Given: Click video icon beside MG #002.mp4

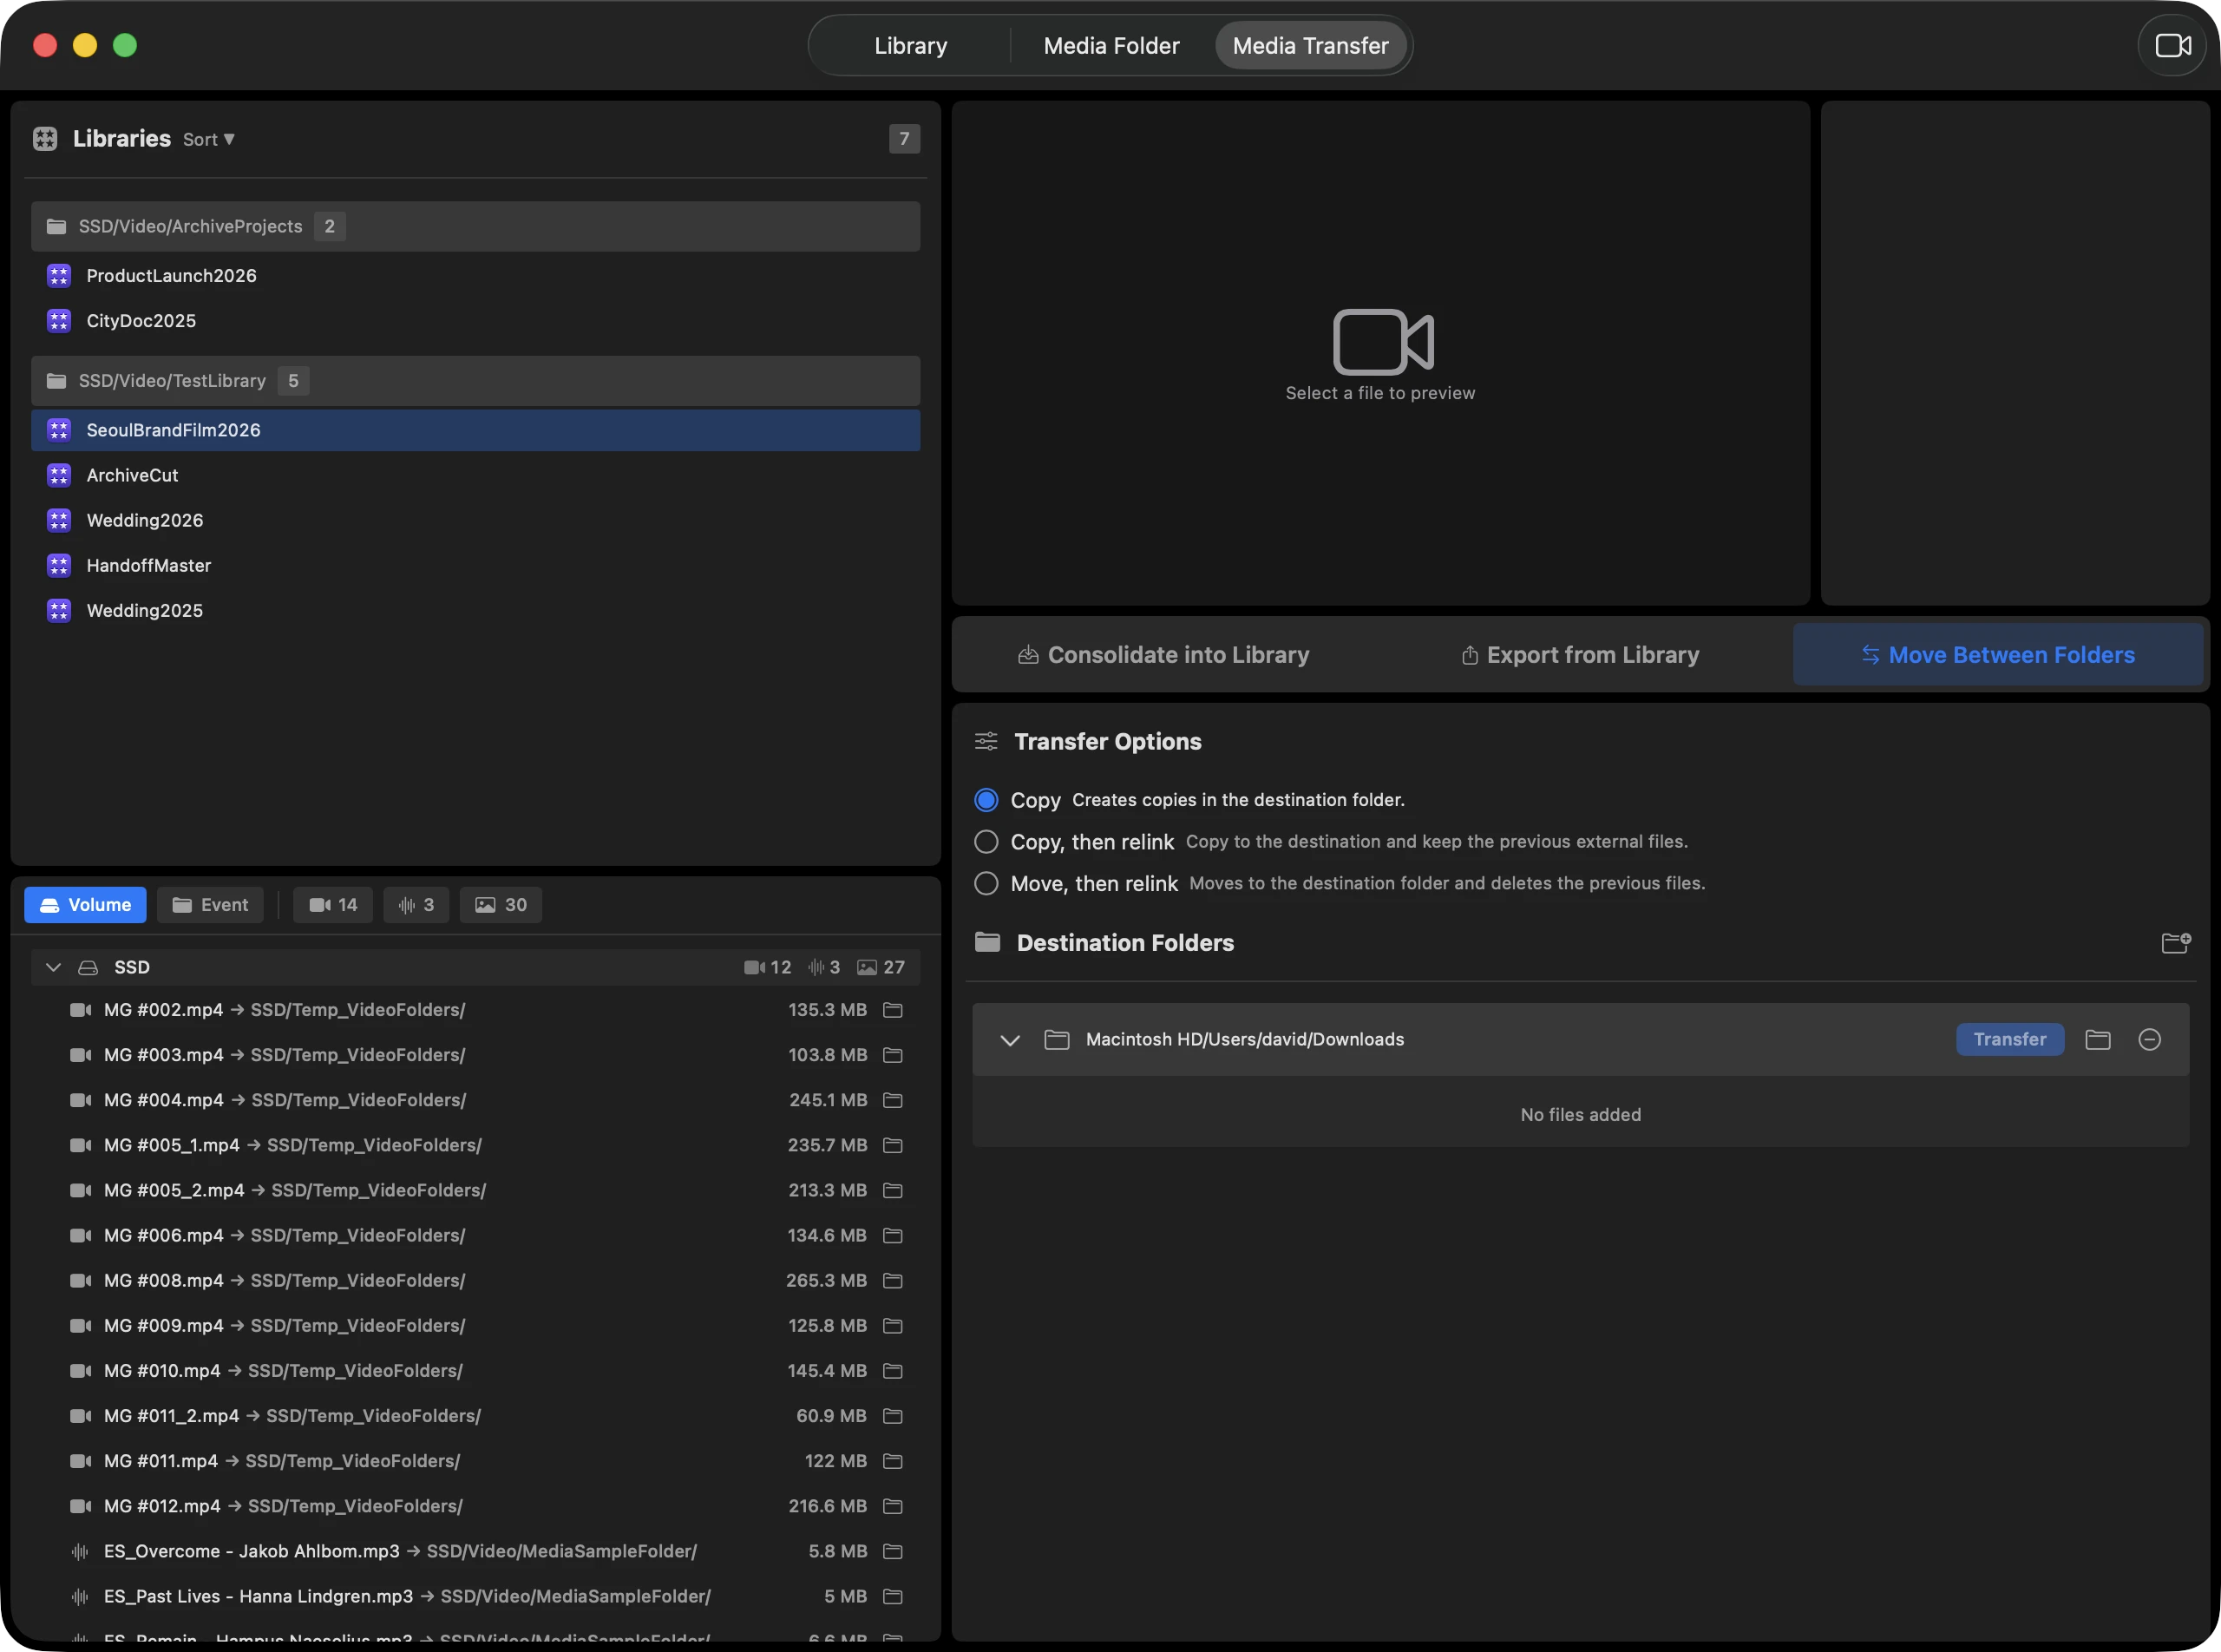Looking at the screenshot, I should click(81, 1010).
